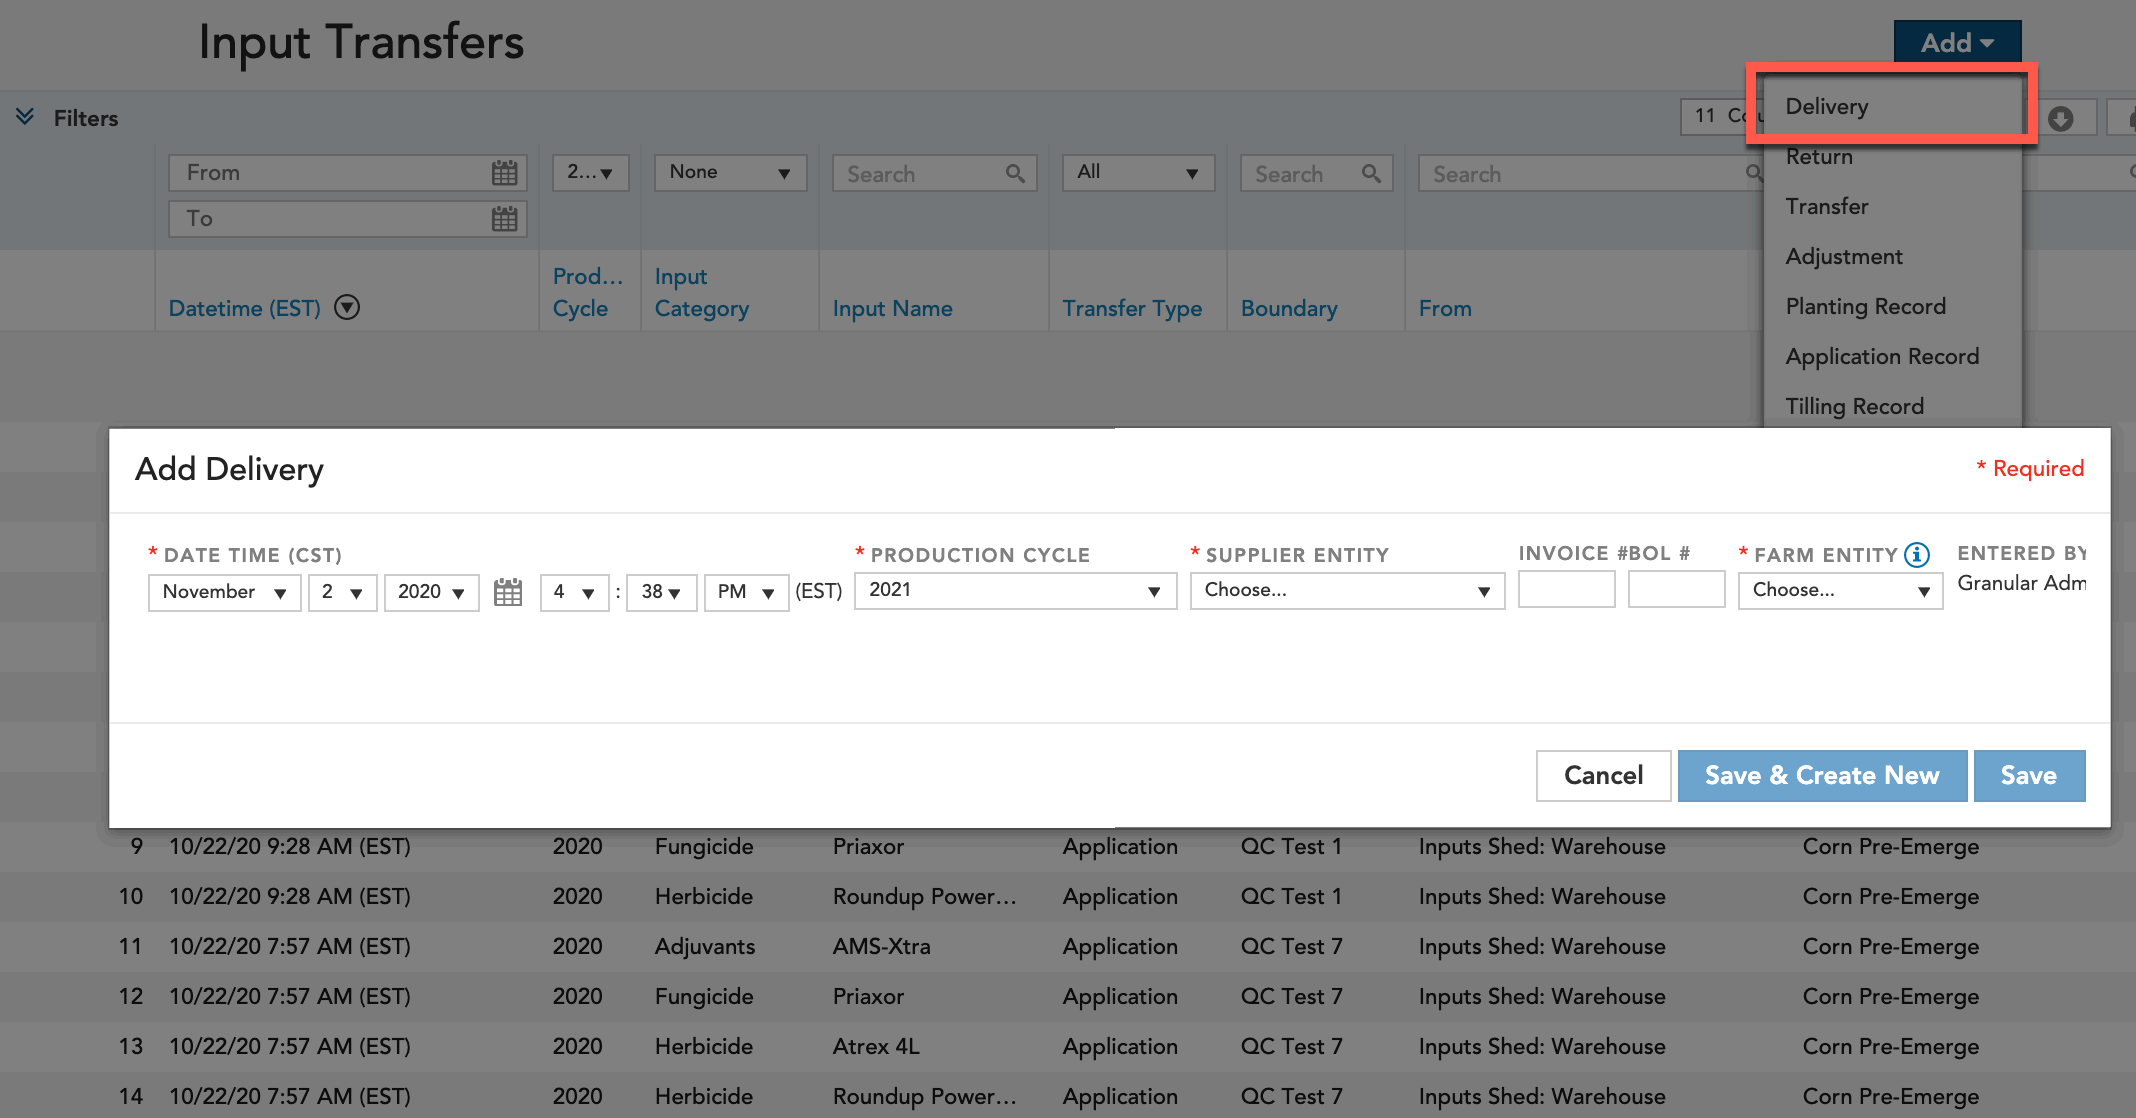This screenshot has height=1118, width=2136.
Task: Select Planting Record from the Add menu
Action: point(1892,306)
